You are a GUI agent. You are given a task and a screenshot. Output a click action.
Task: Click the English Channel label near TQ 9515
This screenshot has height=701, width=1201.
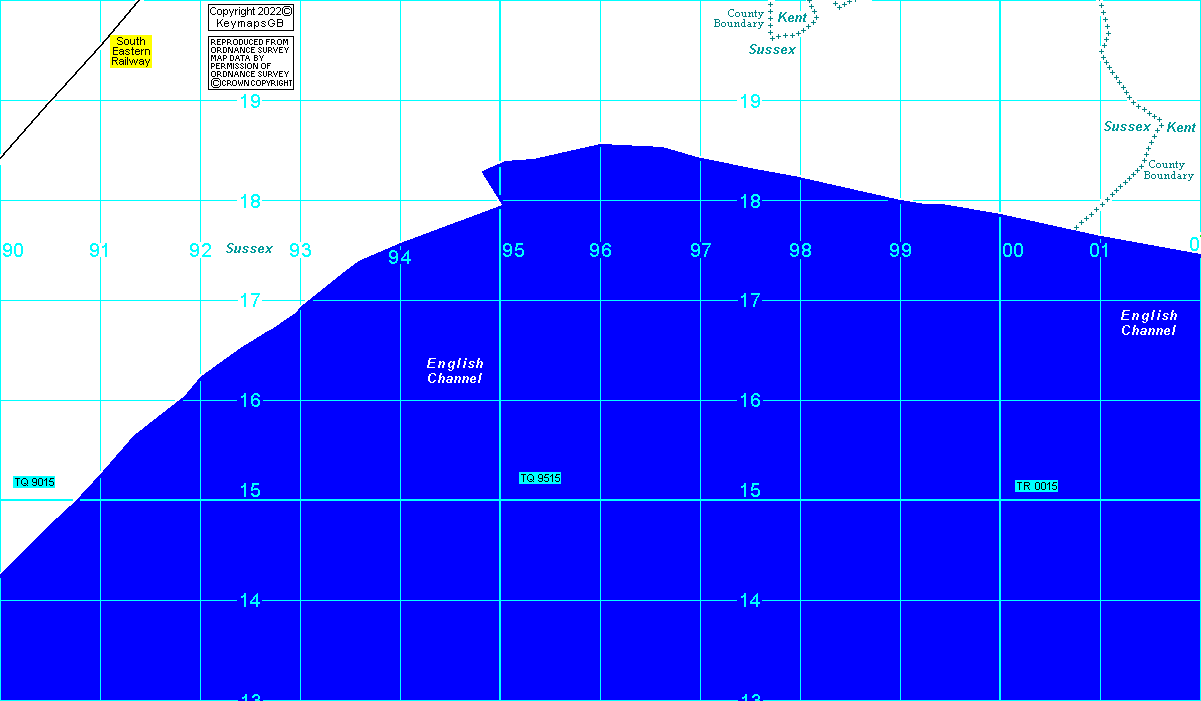pyautogui.click(x=455, y=371)
